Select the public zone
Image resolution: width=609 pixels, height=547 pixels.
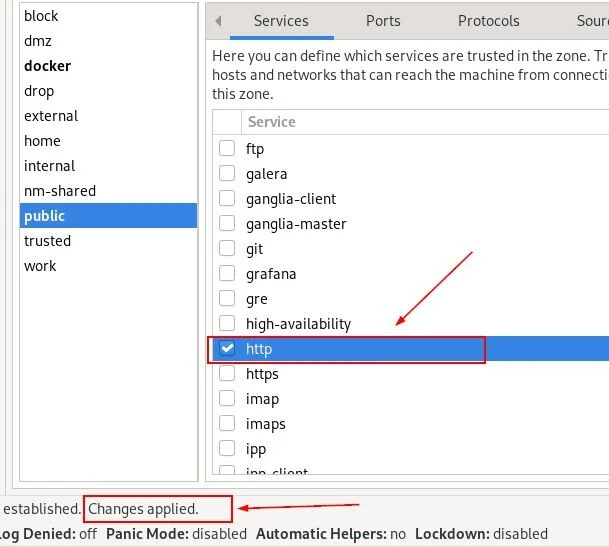pos(44,216)
